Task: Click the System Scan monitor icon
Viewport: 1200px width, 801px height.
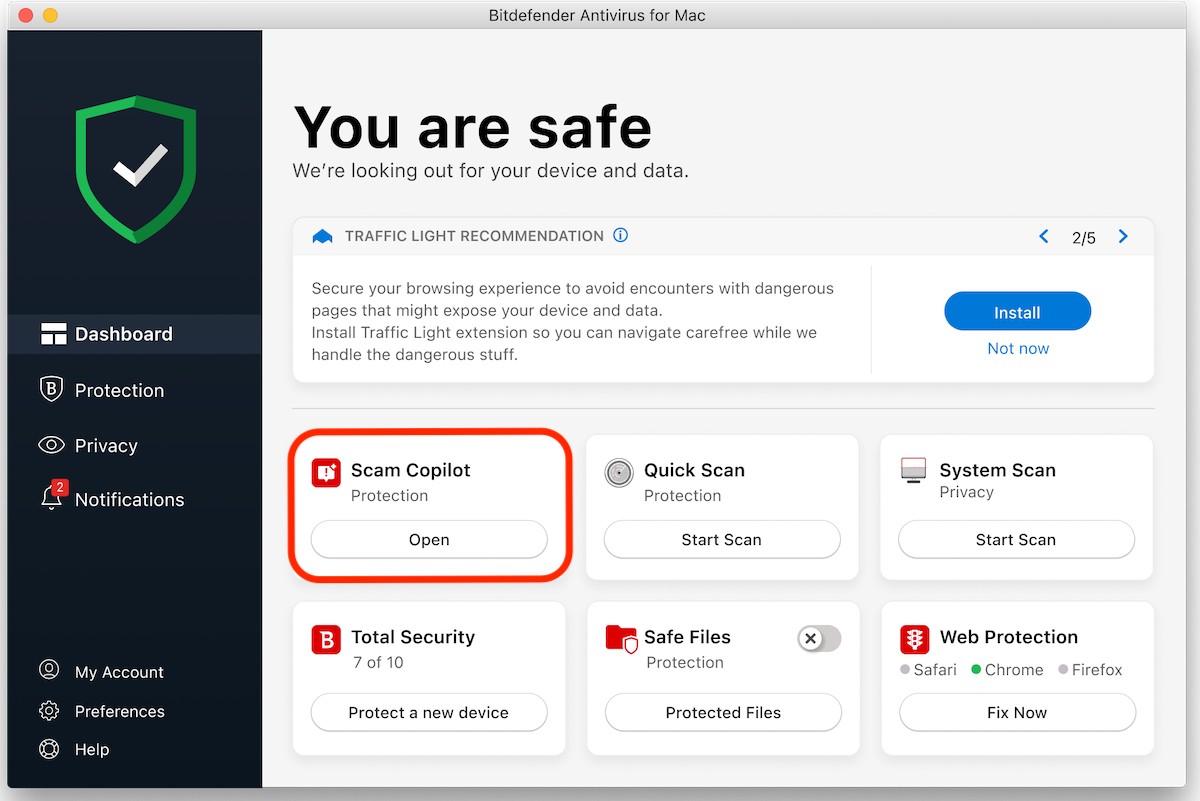Action: click(913, 470)
